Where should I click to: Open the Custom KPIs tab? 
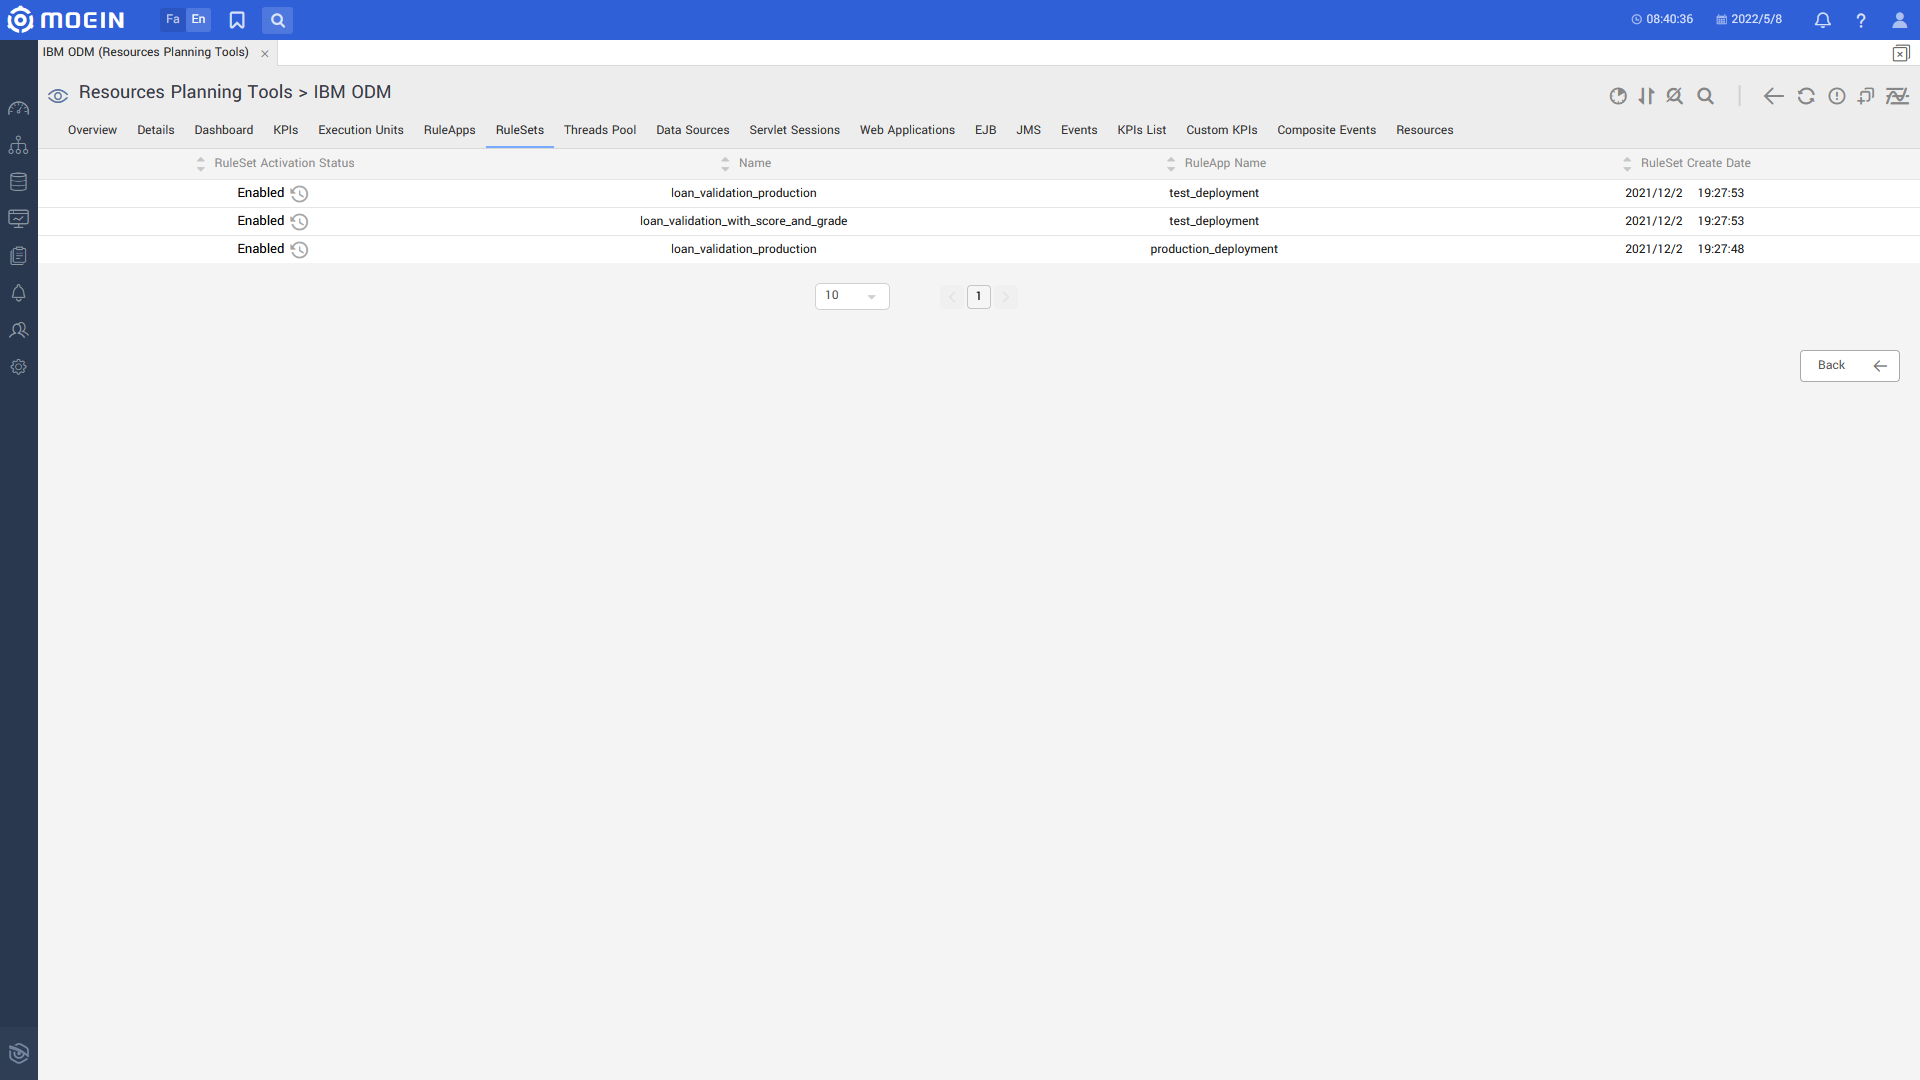click(1222, 131)
